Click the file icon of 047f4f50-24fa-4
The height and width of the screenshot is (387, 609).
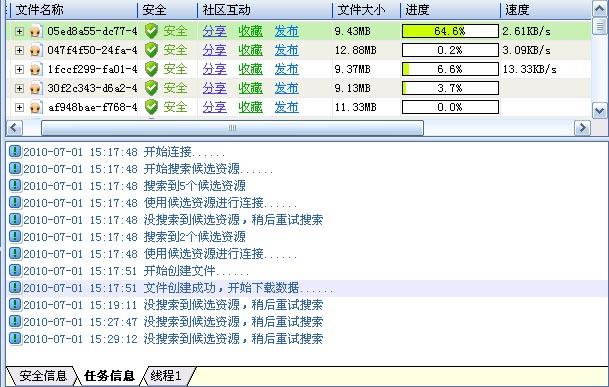(35, 50)
